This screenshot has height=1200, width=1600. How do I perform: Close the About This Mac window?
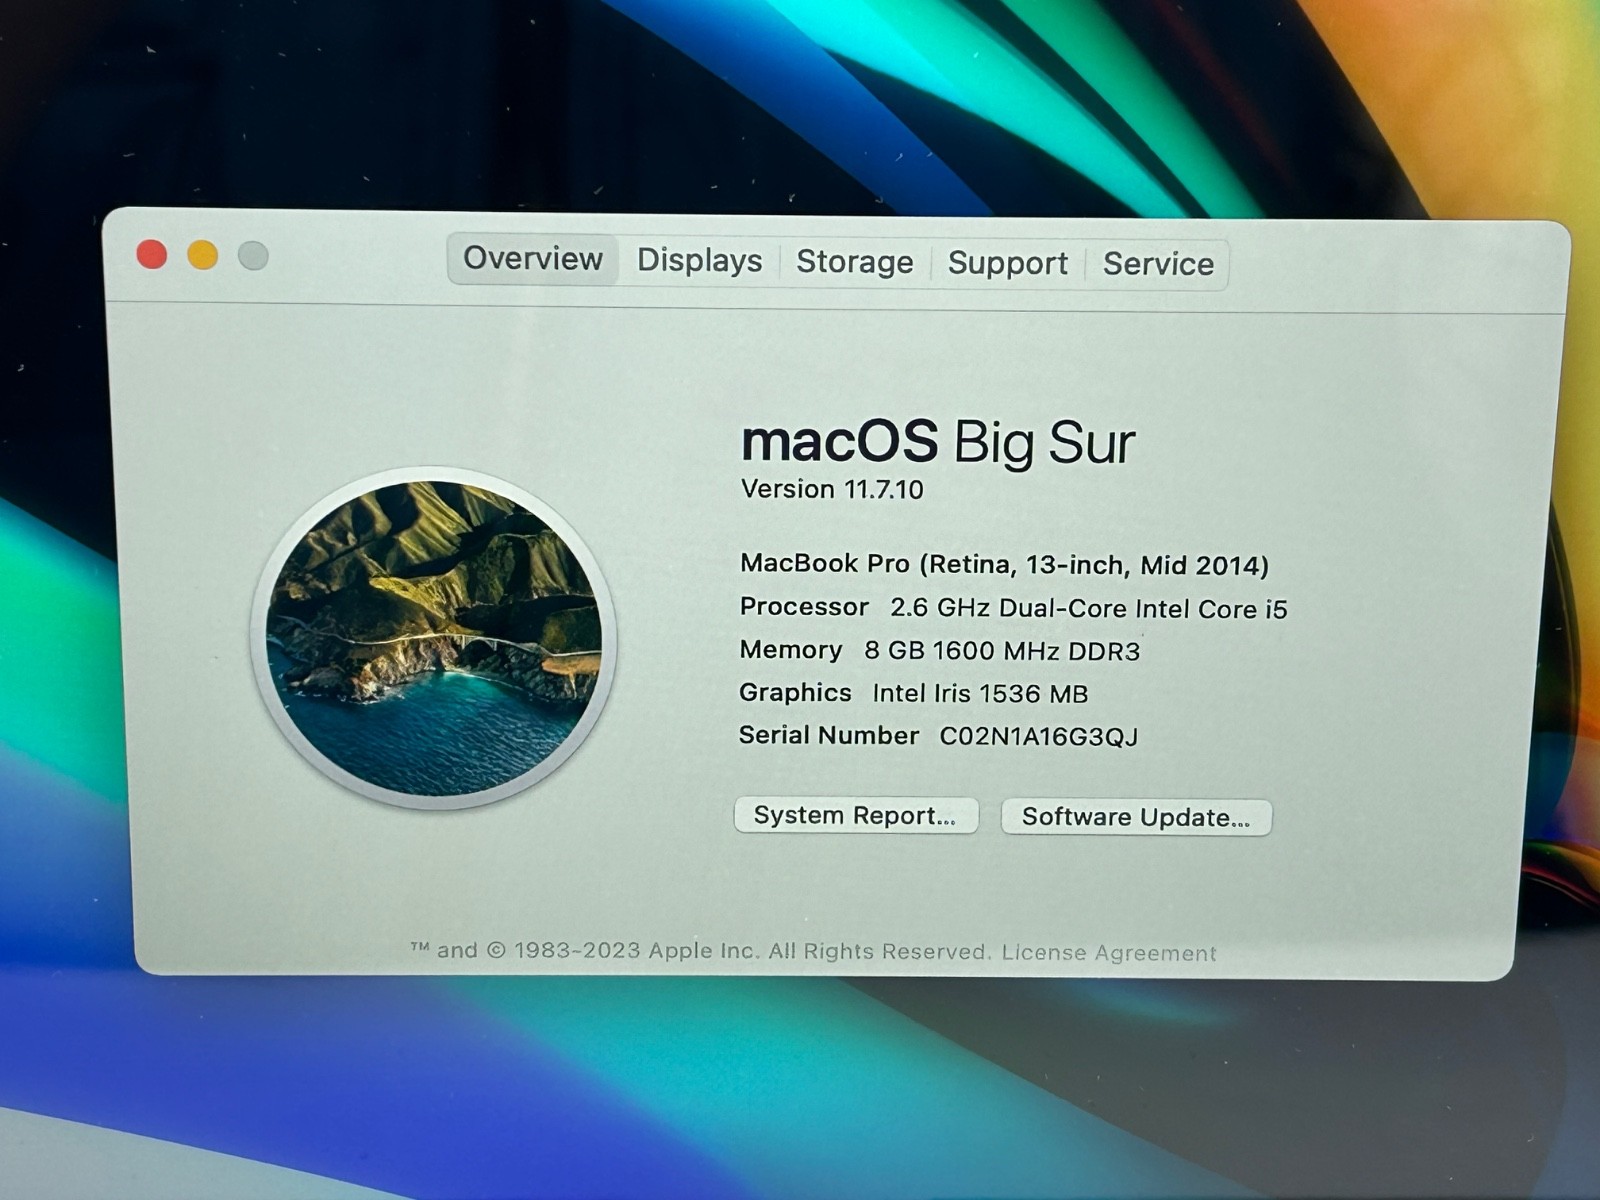(x=152, y=254)
